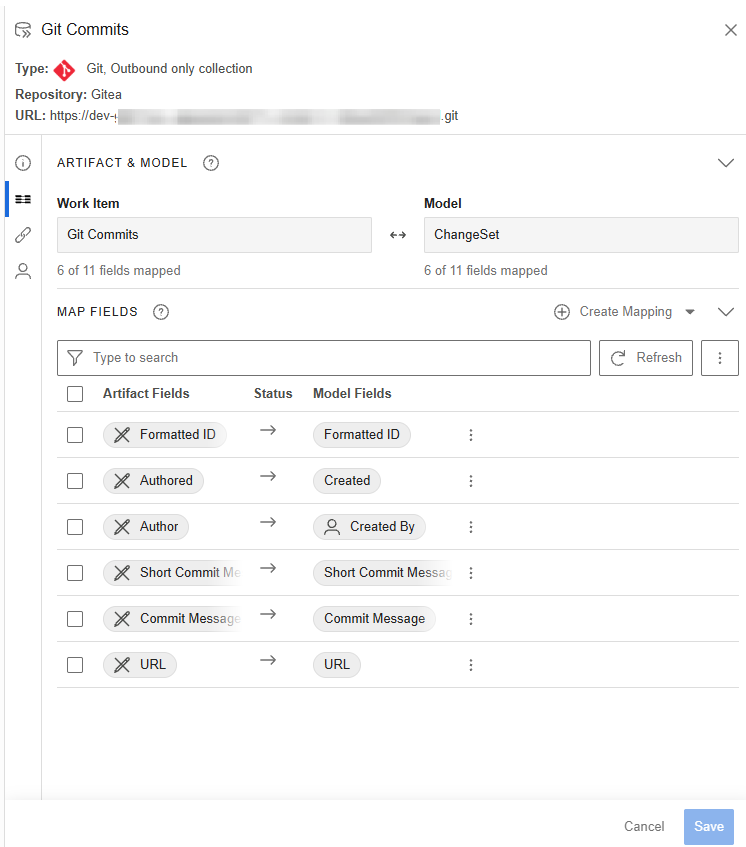The width and height of the screenshot is (746, 847).
Task: Select the Commit Message artifact field chip
Action: (172, 619)
